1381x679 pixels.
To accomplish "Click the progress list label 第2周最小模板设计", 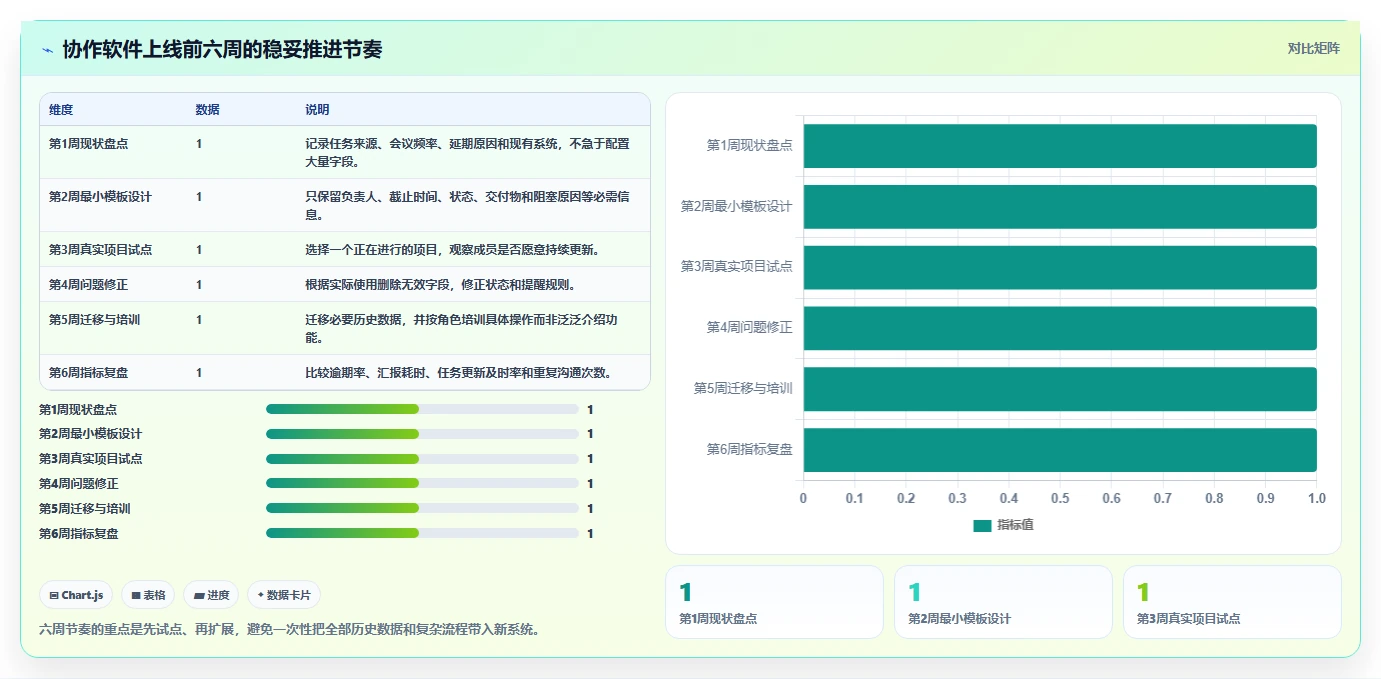I will tap(91, 434).
